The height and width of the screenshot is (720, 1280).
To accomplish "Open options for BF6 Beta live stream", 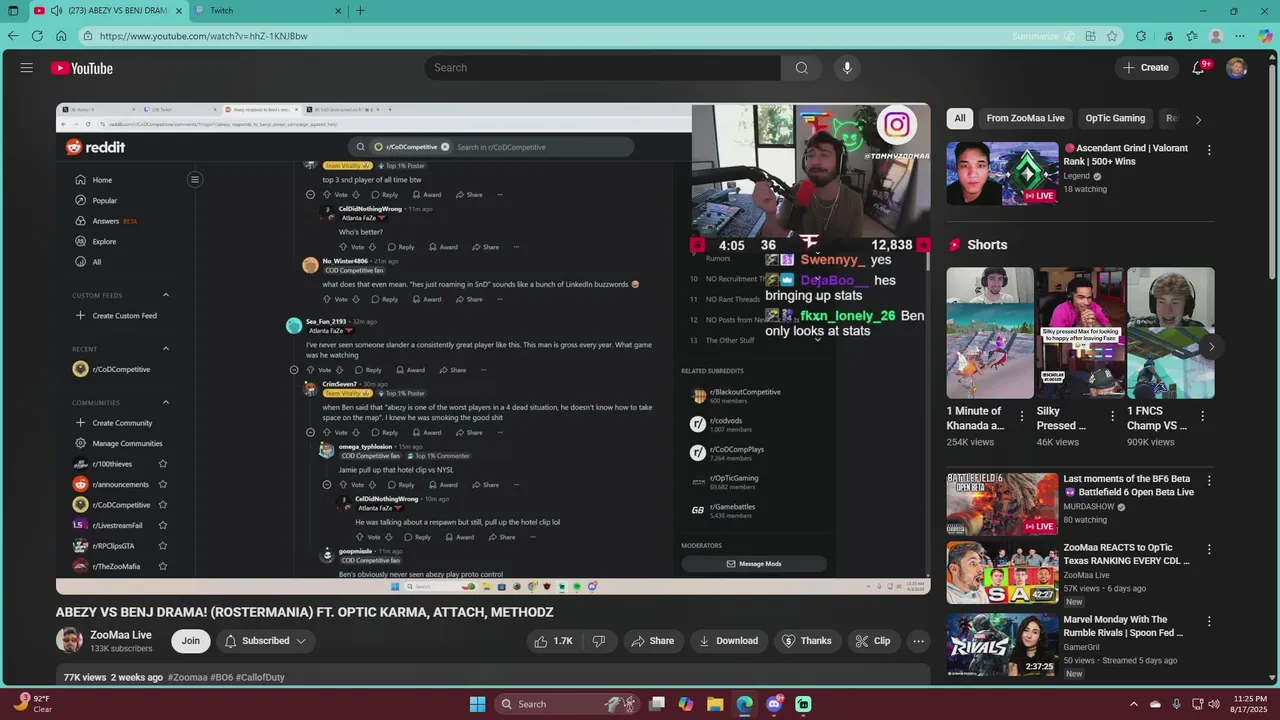I will [1209, 481].
